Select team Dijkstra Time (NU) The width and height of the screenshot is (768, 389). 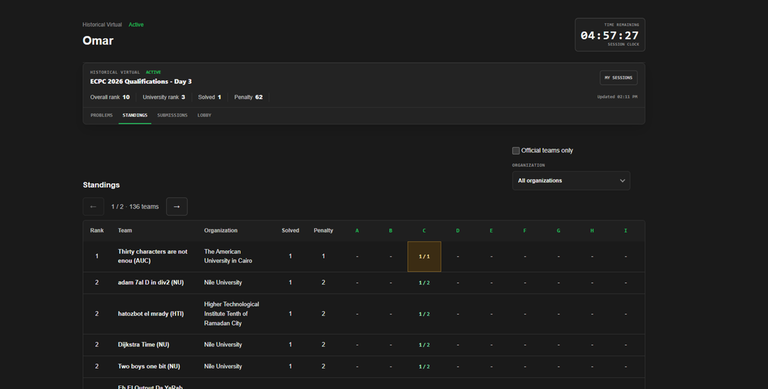tap(144, 344)
